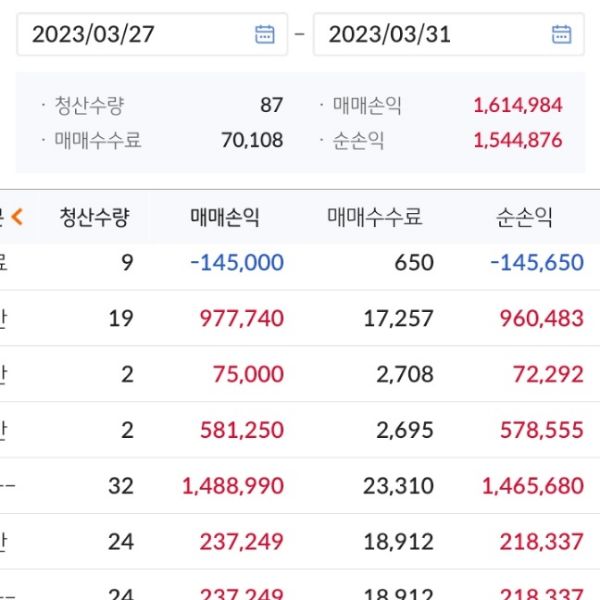Sort by 순손익 column header
Image resolution: width=600 pixels, height=600 pixels.
pos(524,216)
